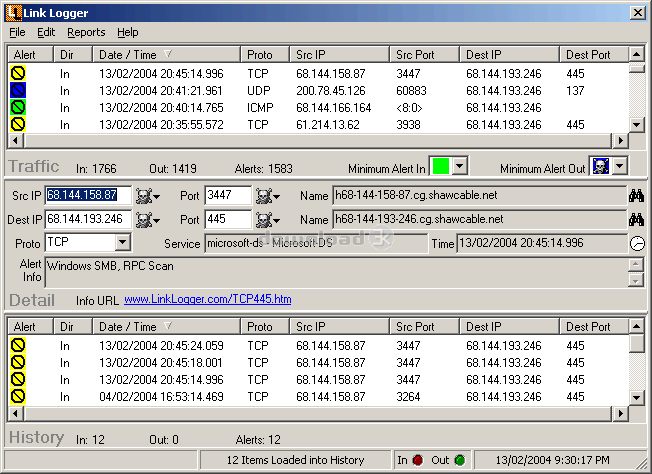Select the green alert icon on ICMP row
The height and width of the screenshot is (474, 652).
point(18,107)
